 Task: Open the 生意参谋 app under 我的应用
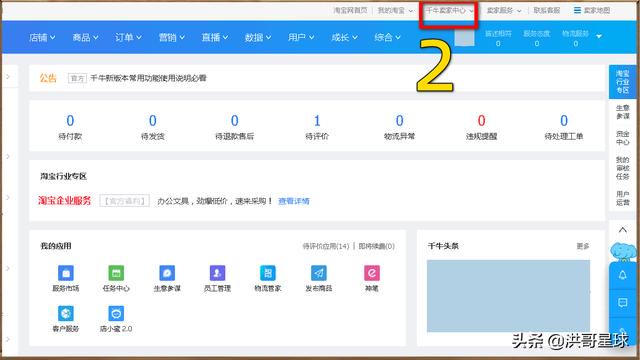point(167,273)
